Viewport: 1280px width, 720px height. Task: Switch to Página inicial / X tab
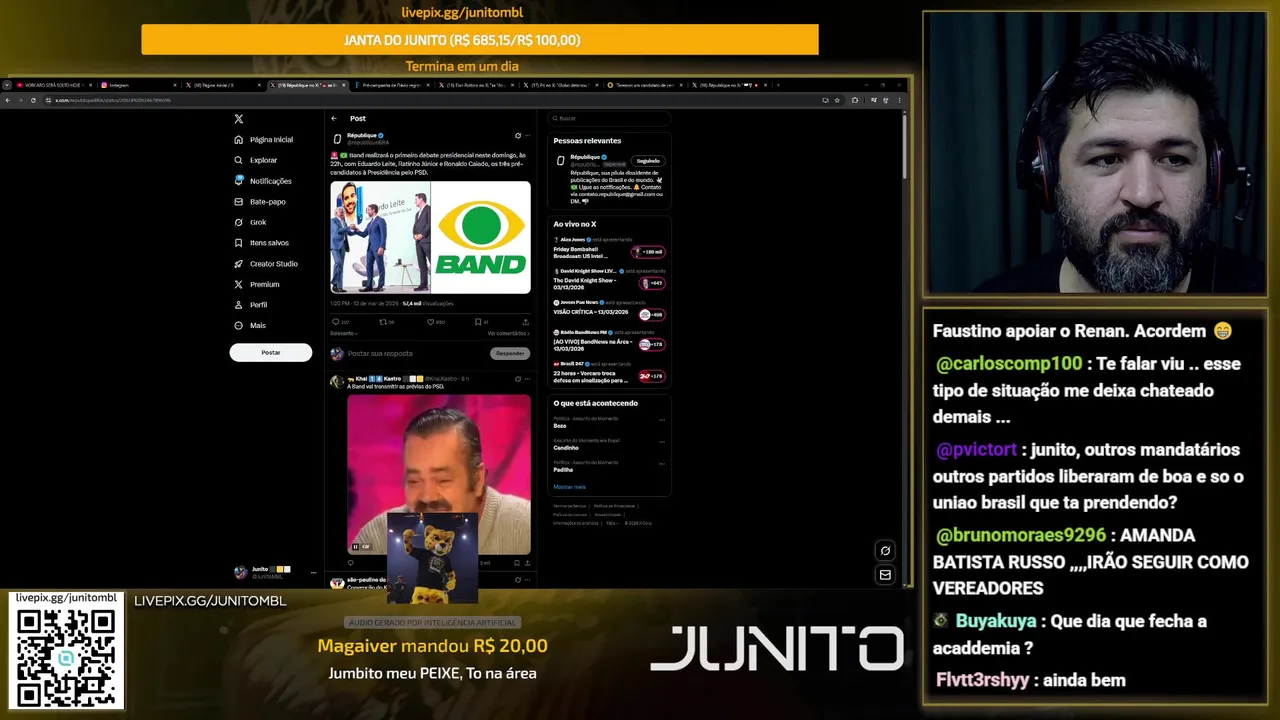(222, 85)
